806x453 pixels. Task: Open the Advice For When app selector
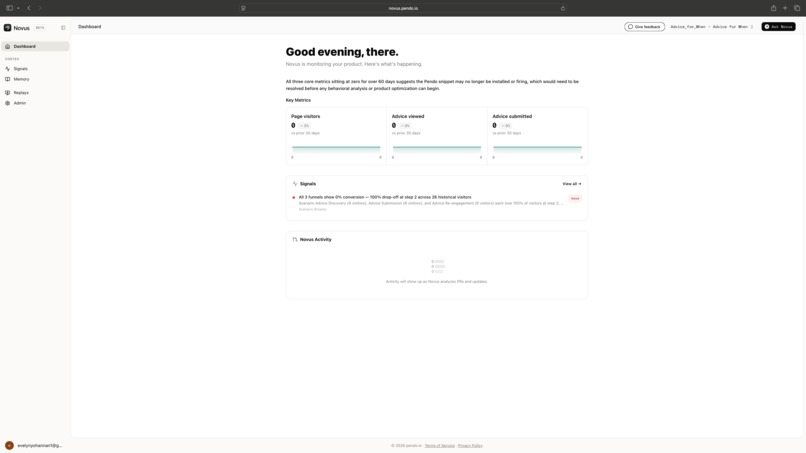tap(732, 27)
